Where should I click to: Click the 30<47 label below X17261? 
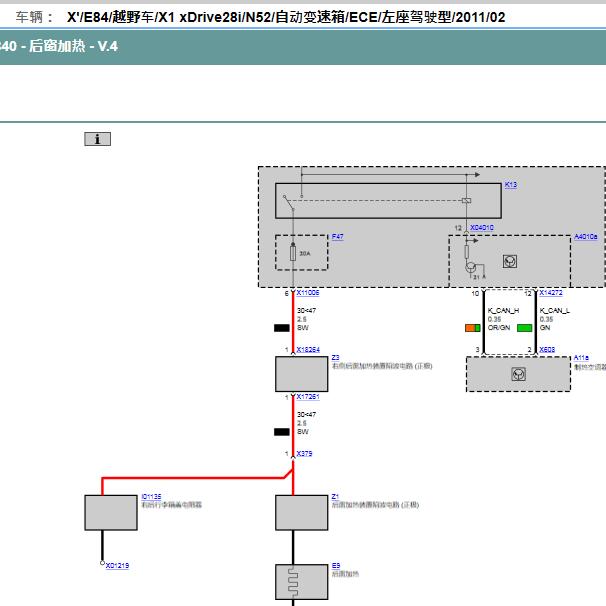[x=306, y=414]
